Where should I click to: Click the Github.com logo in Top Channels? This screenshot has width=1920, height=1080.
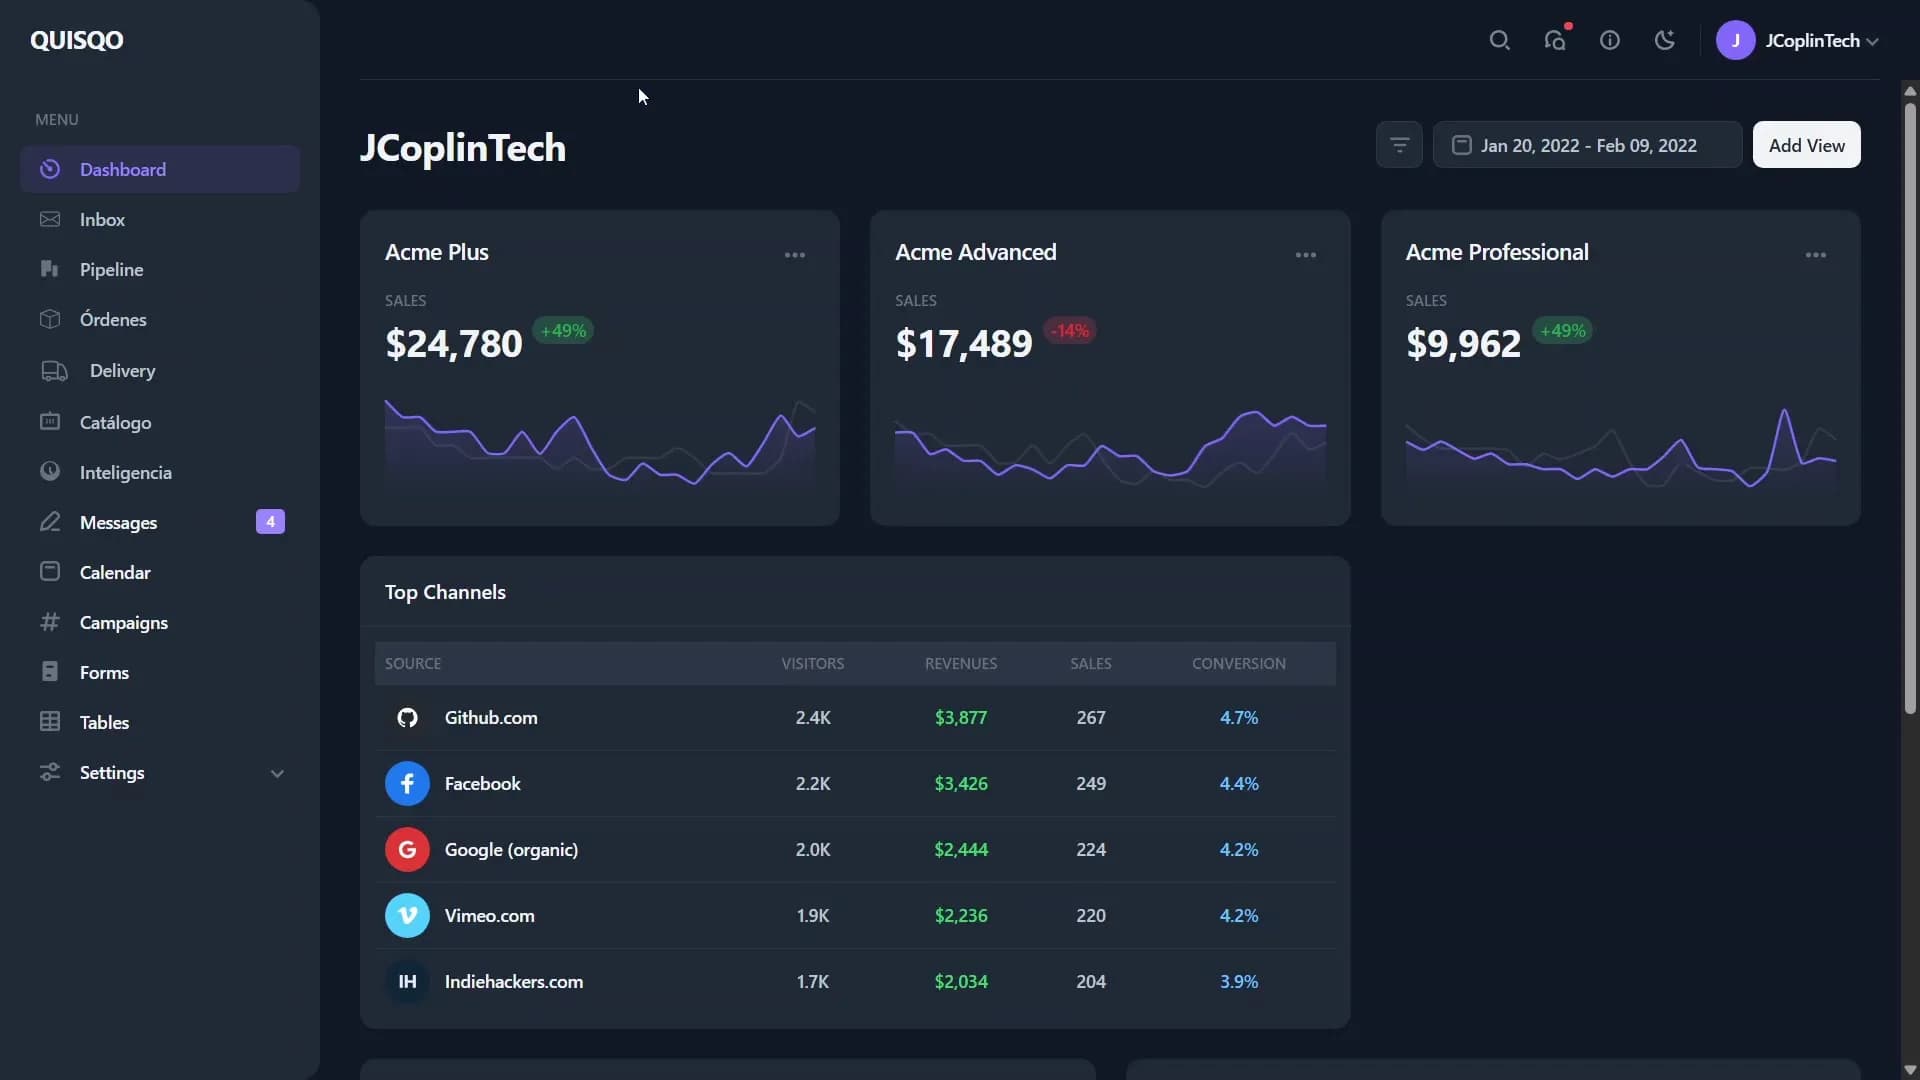click(x=407, y=718)
